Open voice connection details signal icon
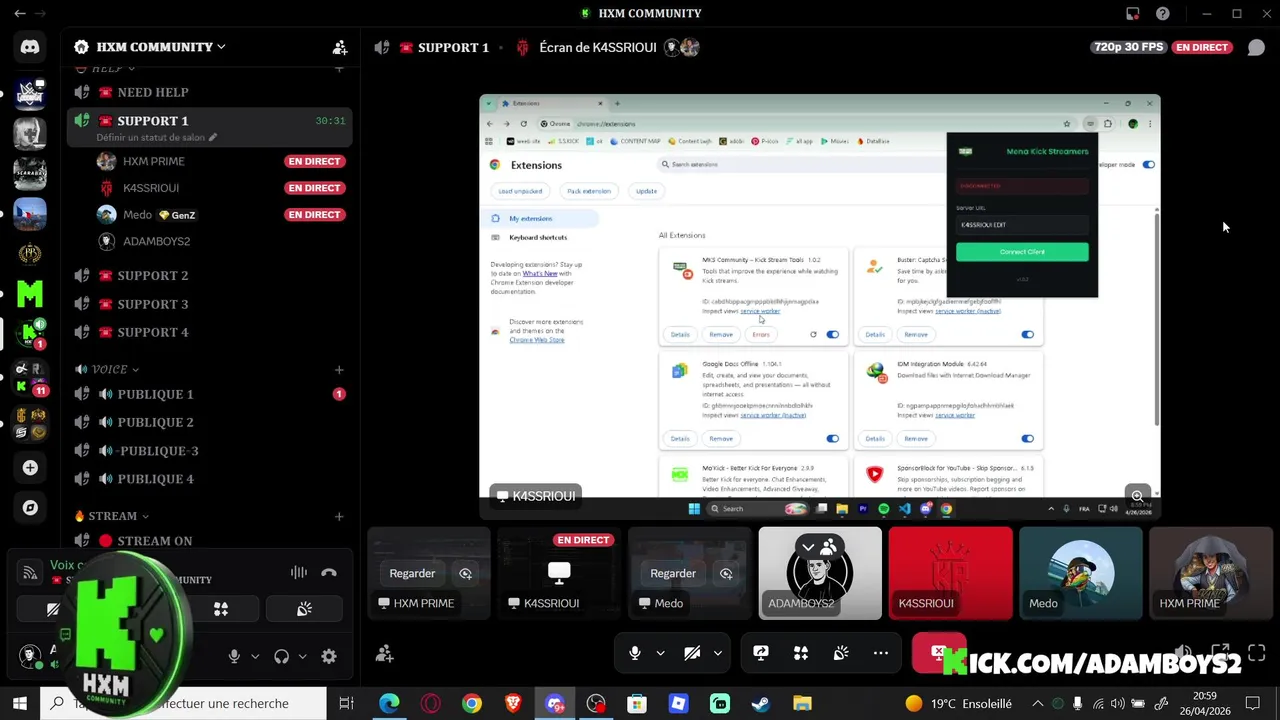The image size is (1280, 720). [x=31, y=572]
